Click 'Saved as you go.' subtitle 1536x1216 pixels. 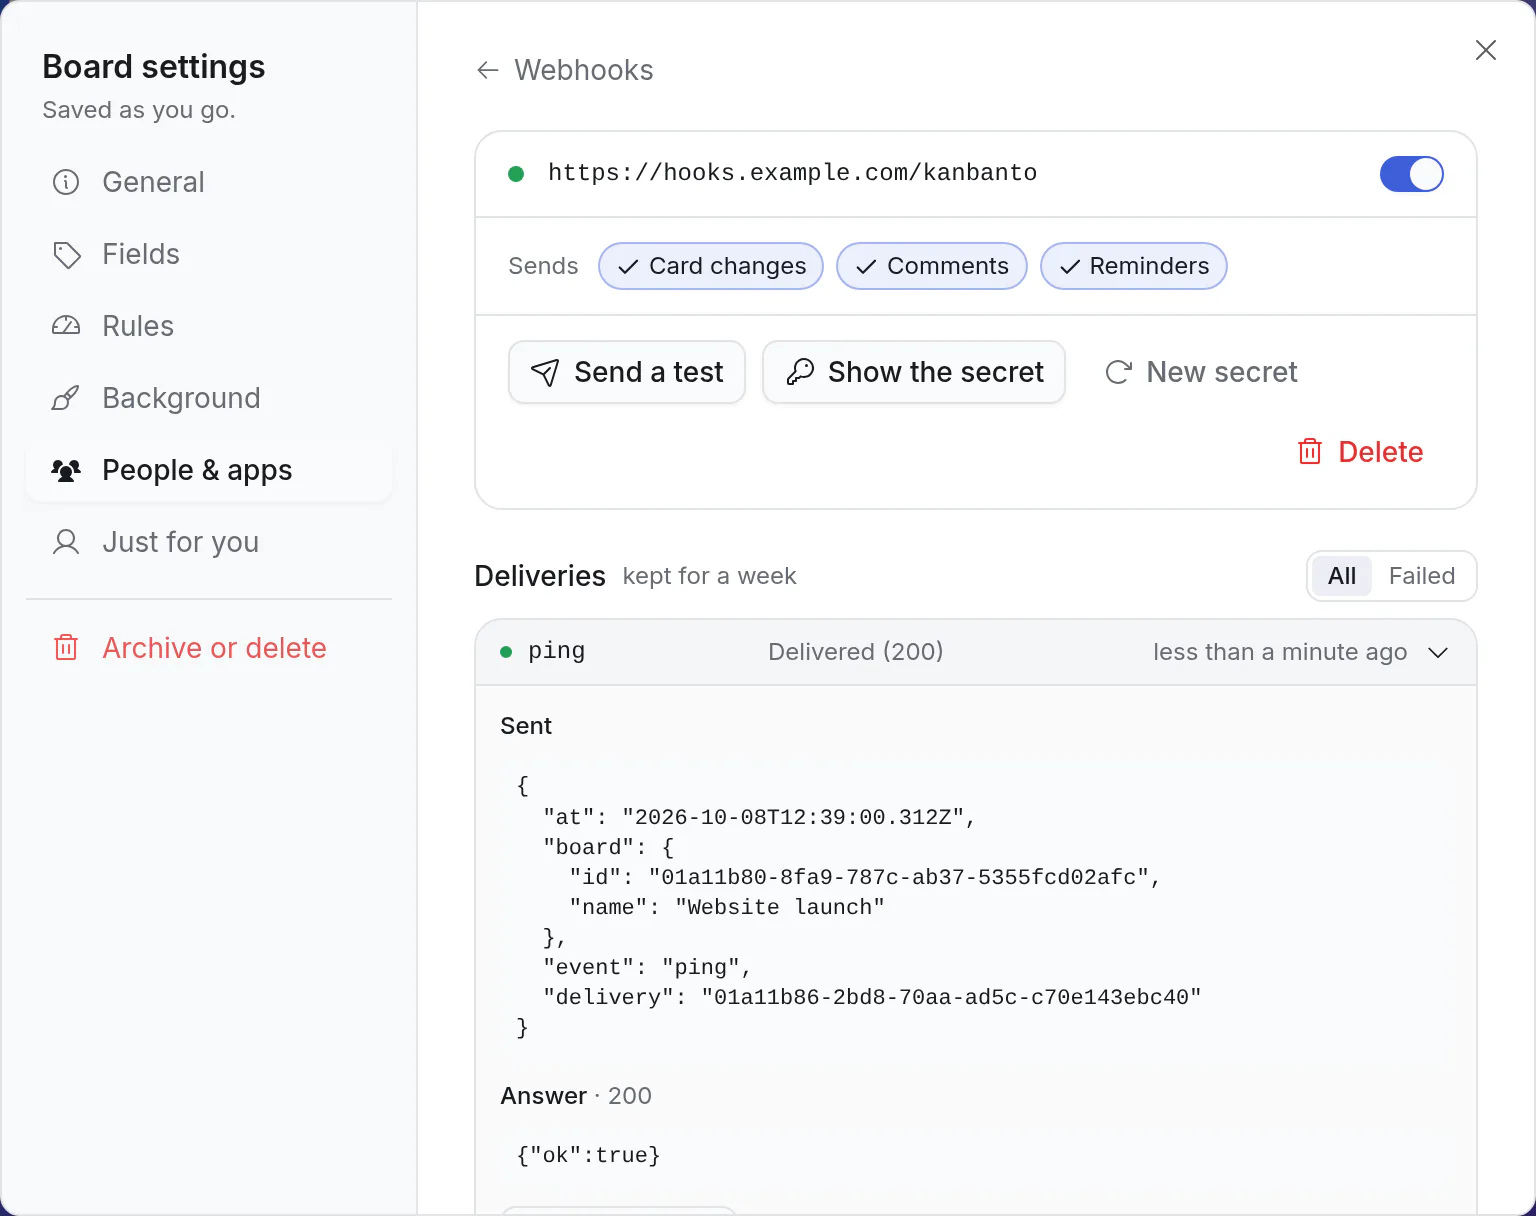coord(139,110)
